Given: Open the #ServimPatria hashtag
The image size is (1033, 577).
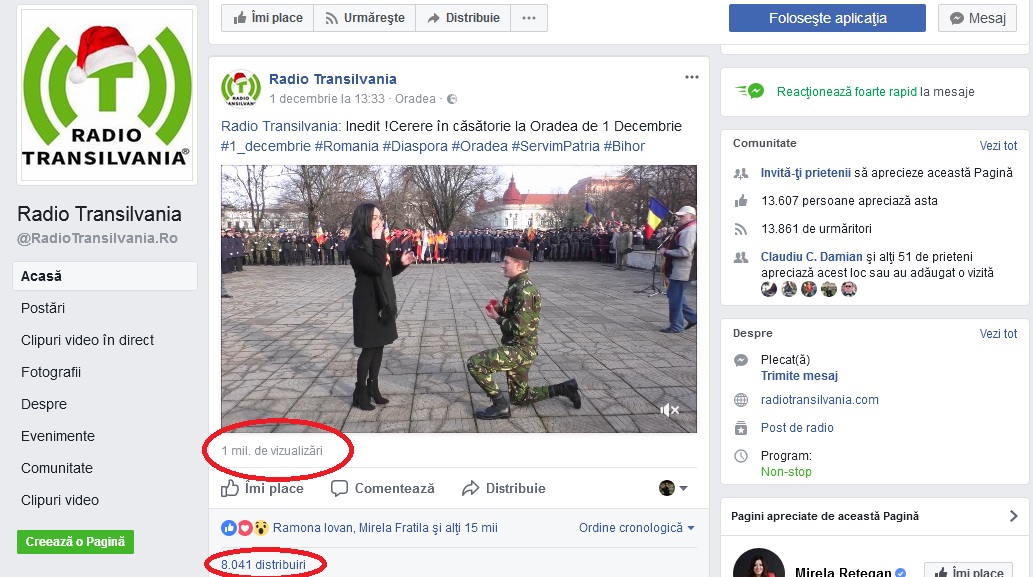Looking at the screenshot, I should click(555, 146).
